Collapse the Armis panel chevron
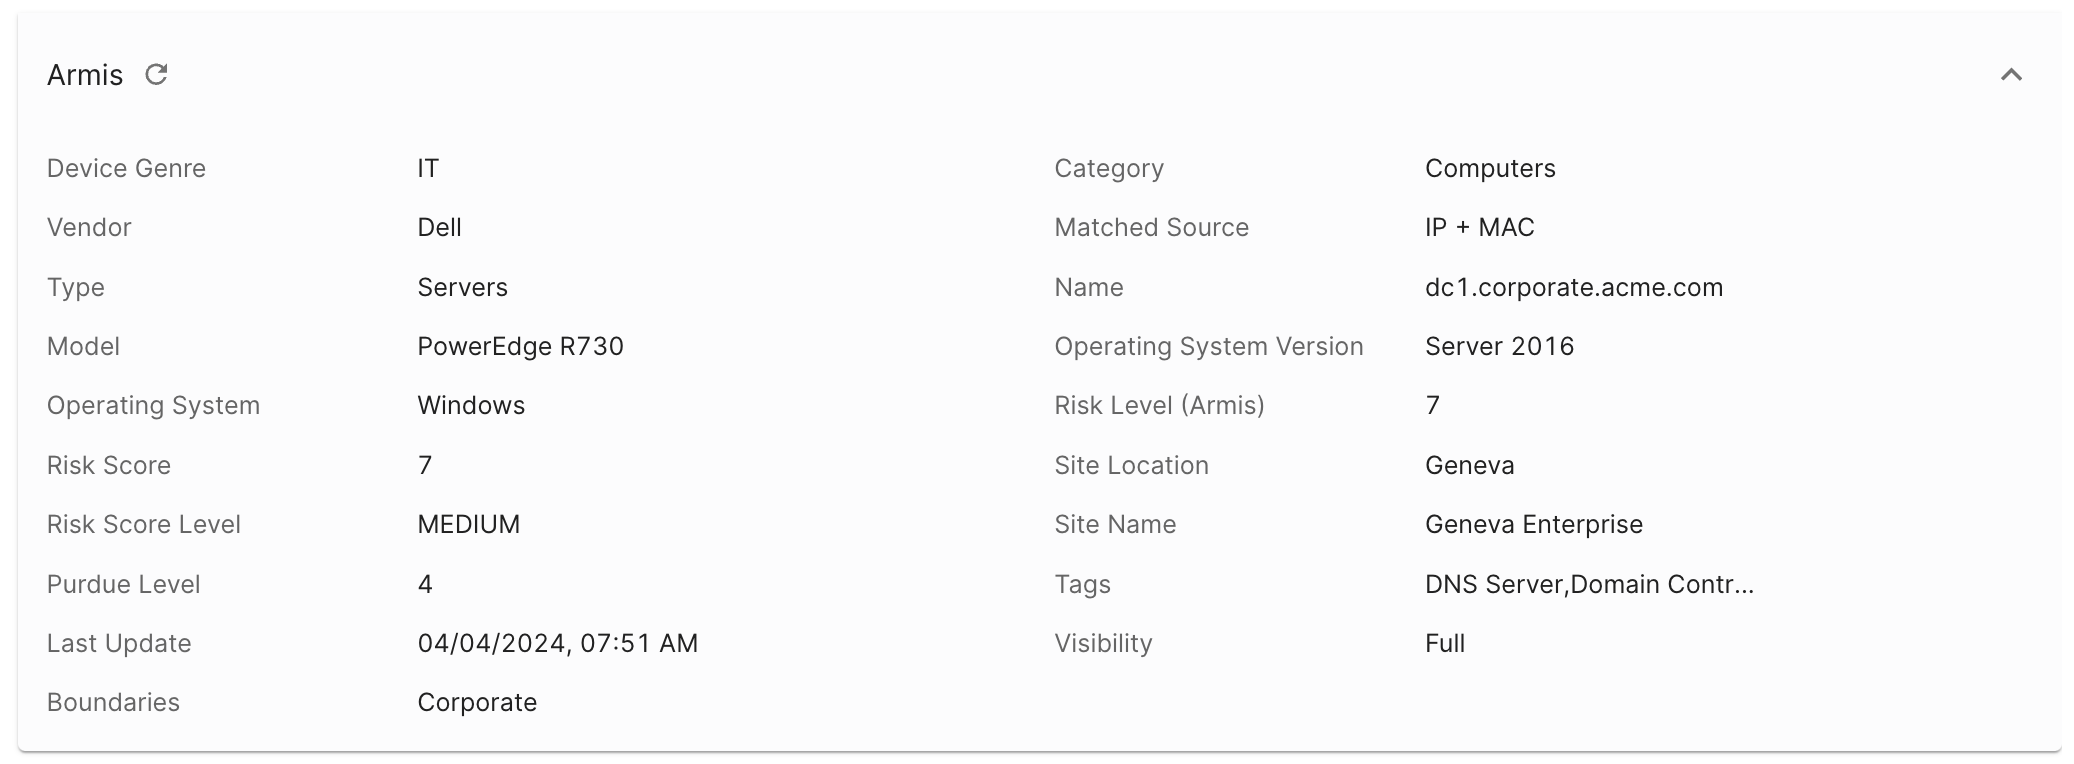Screen dimensions: 2074x764 point(2010,75)
